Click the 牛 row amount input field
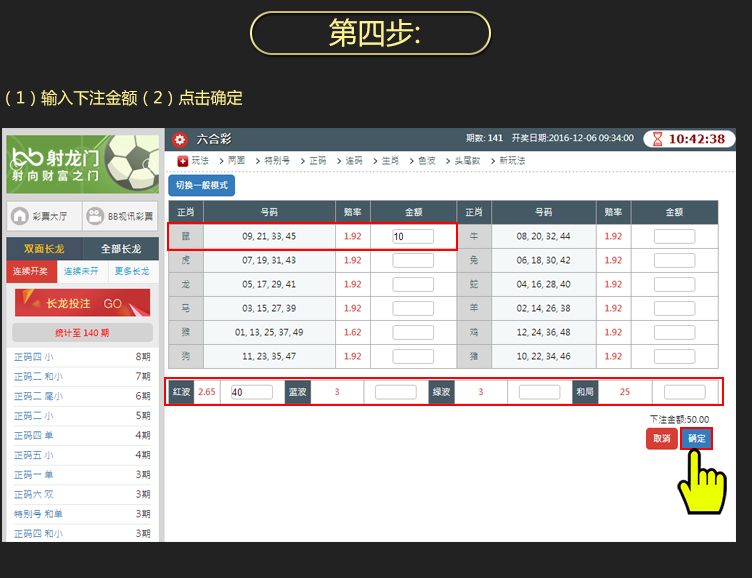This screenshot has width=752, height=578. tap(674, 236)
